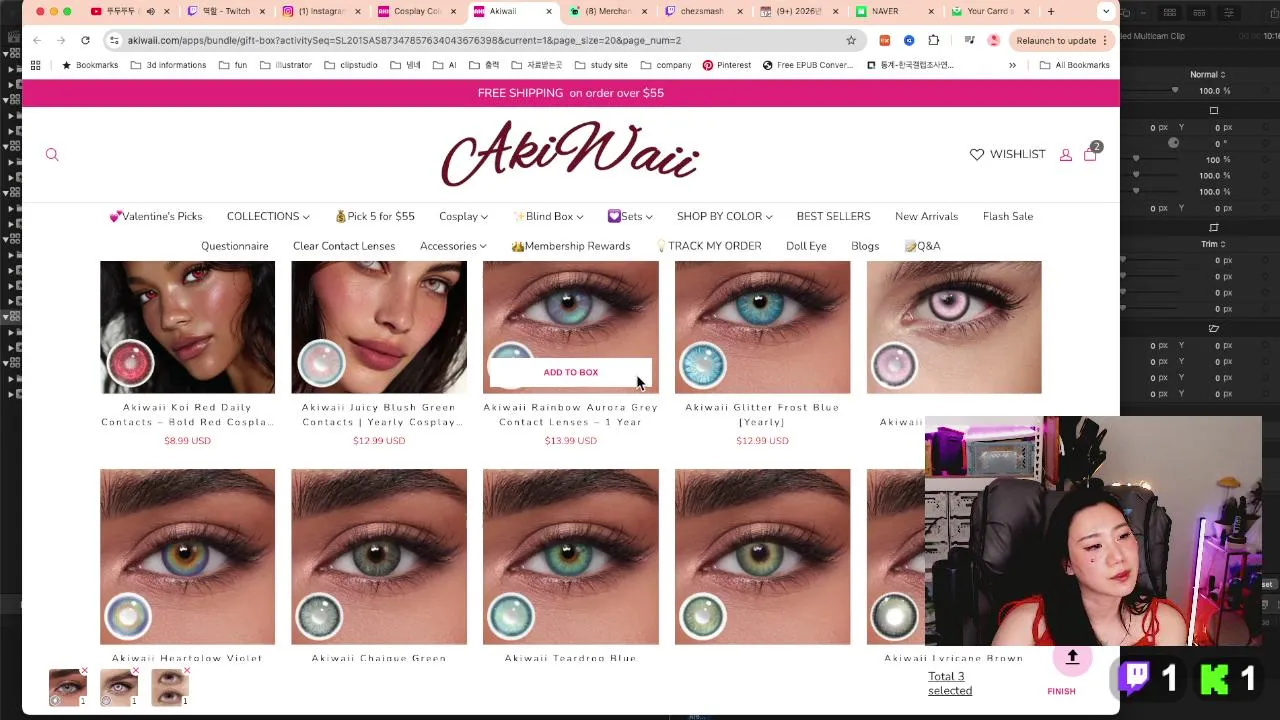The height and width of the screenshot is (720, 1280).
Task: Open Membership Rewards link
Action: tap(571, 246)
